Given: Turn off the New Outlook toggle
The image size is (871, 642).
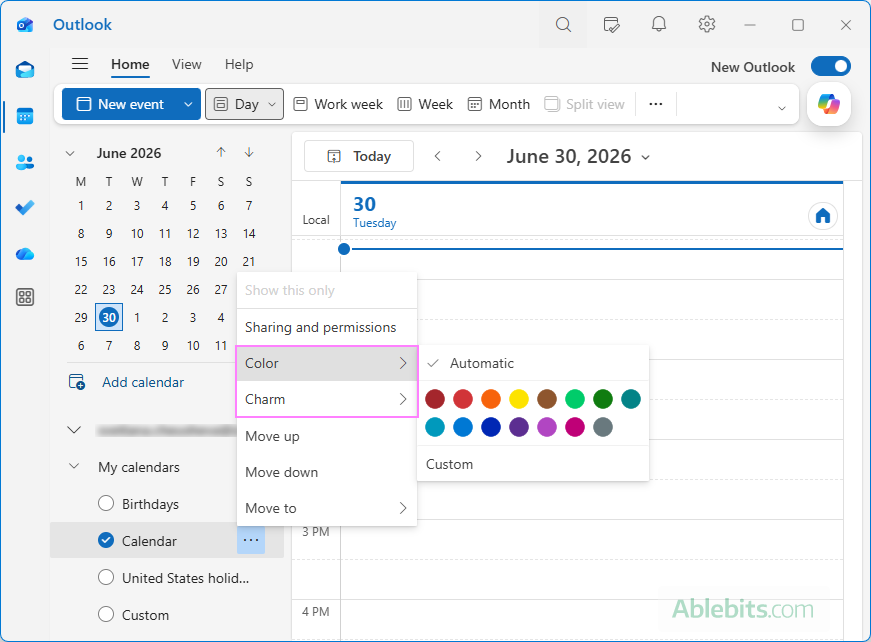Looking at the screenshot, I should click(x=830, y=67).
